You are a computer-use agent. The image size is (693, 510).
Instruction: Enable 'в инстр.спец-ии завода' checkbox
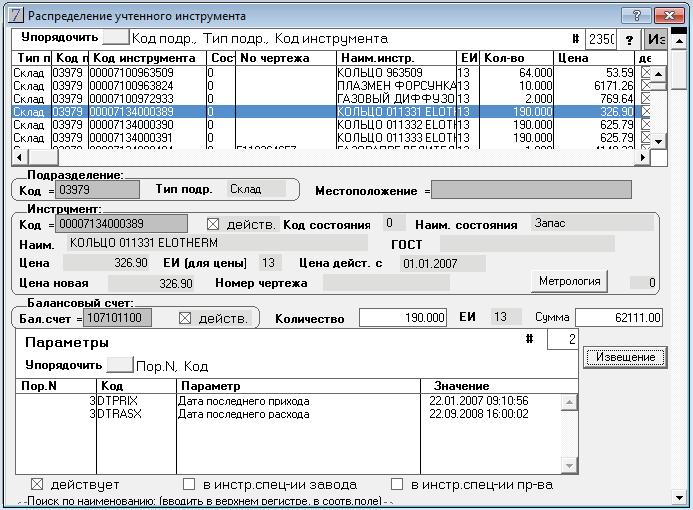[x=189, y=484]
